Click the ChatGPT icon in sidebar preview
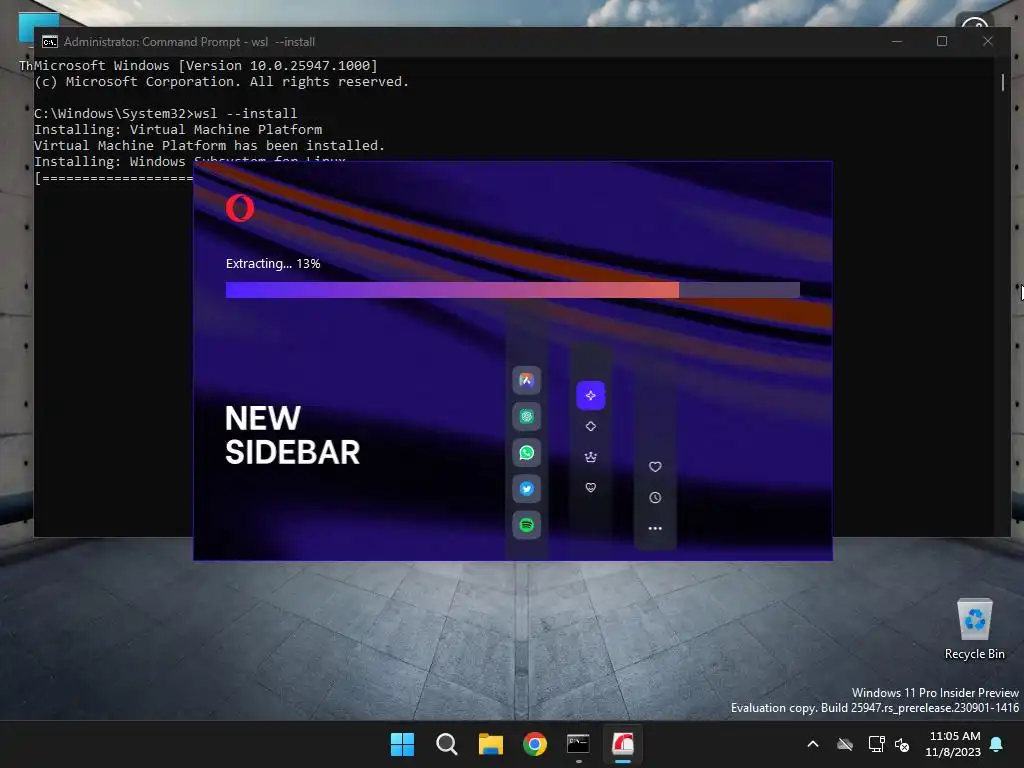Viewport: 1024px width, 768px height. [526, 416]
